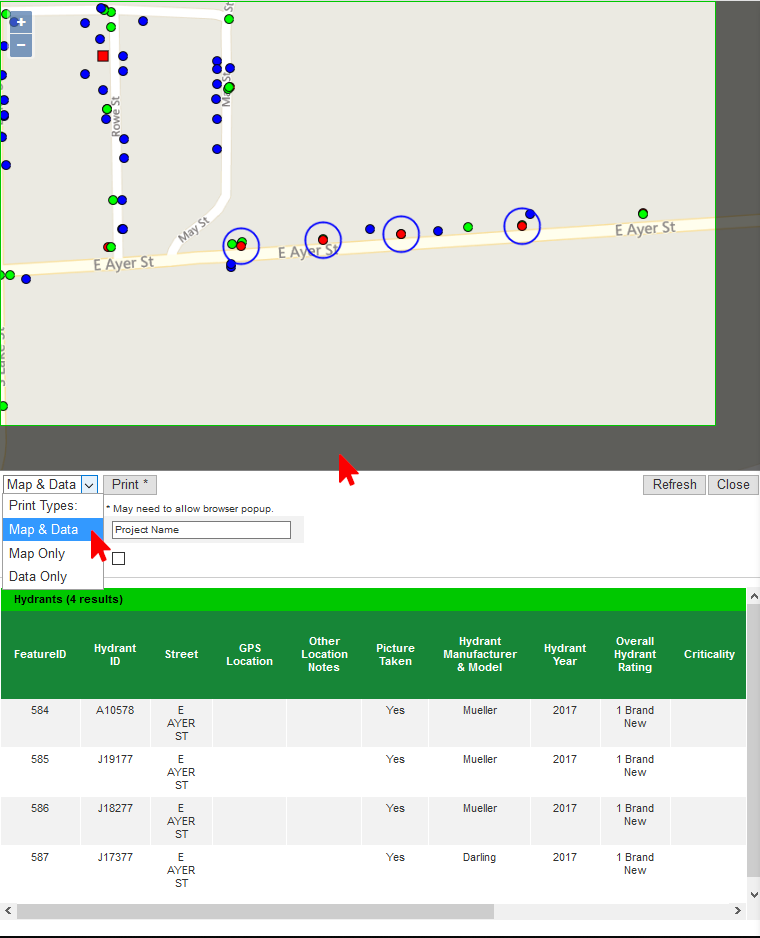This screenshot has height=938, width=760.
Task: Choose Data Only from print types list
Action: tap(38, 577)
